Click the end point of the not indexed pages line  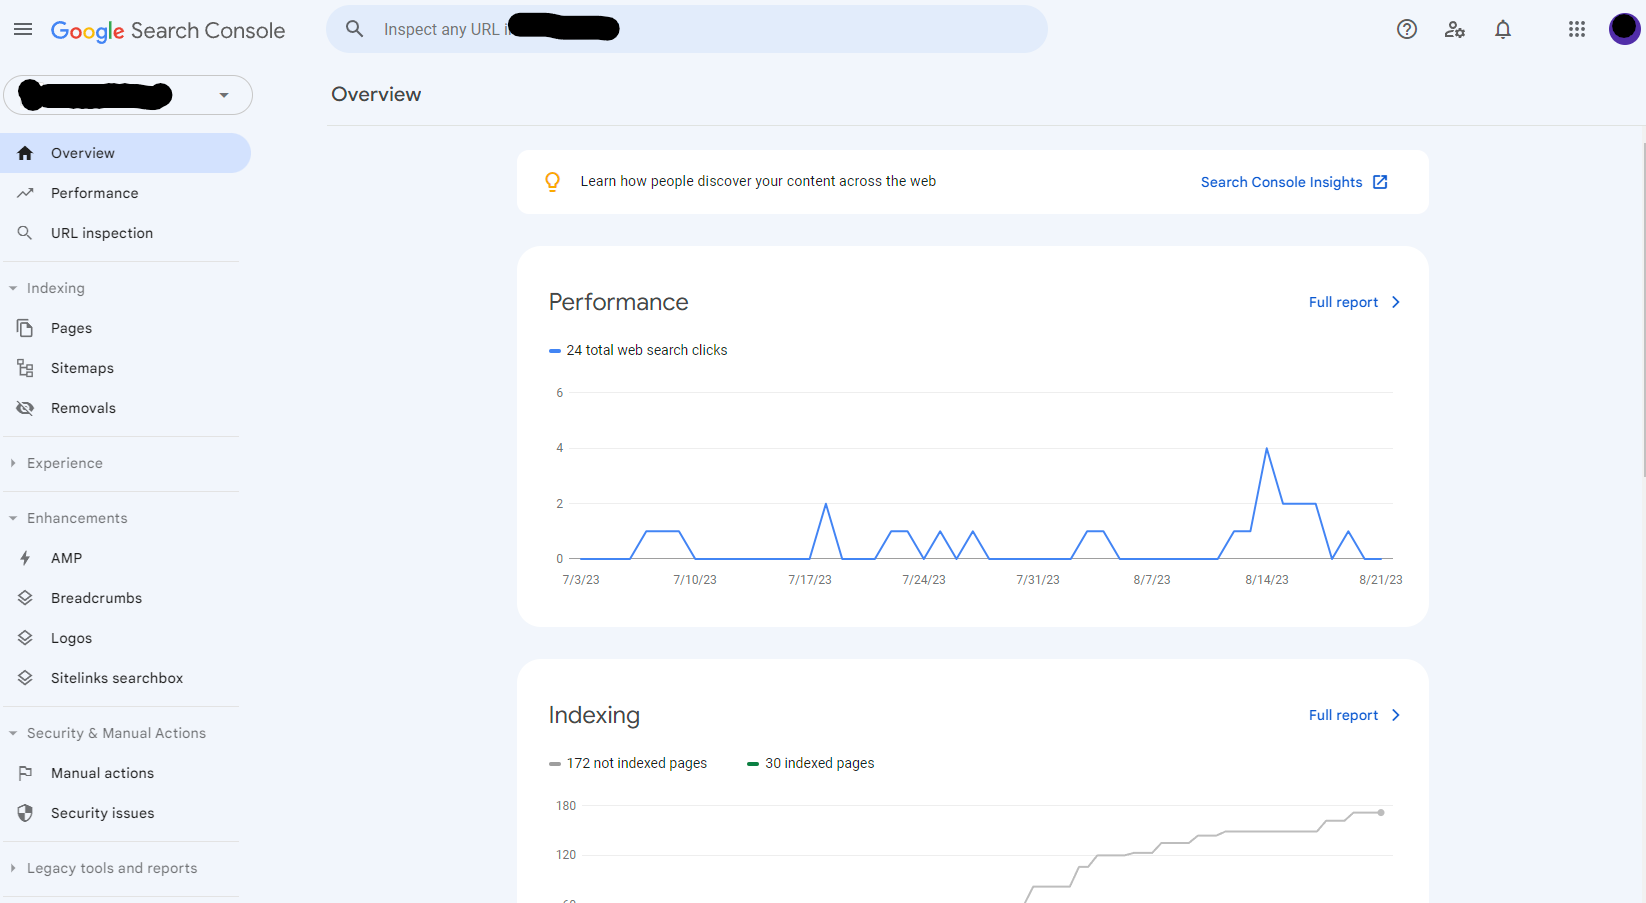click(1381, 812)
